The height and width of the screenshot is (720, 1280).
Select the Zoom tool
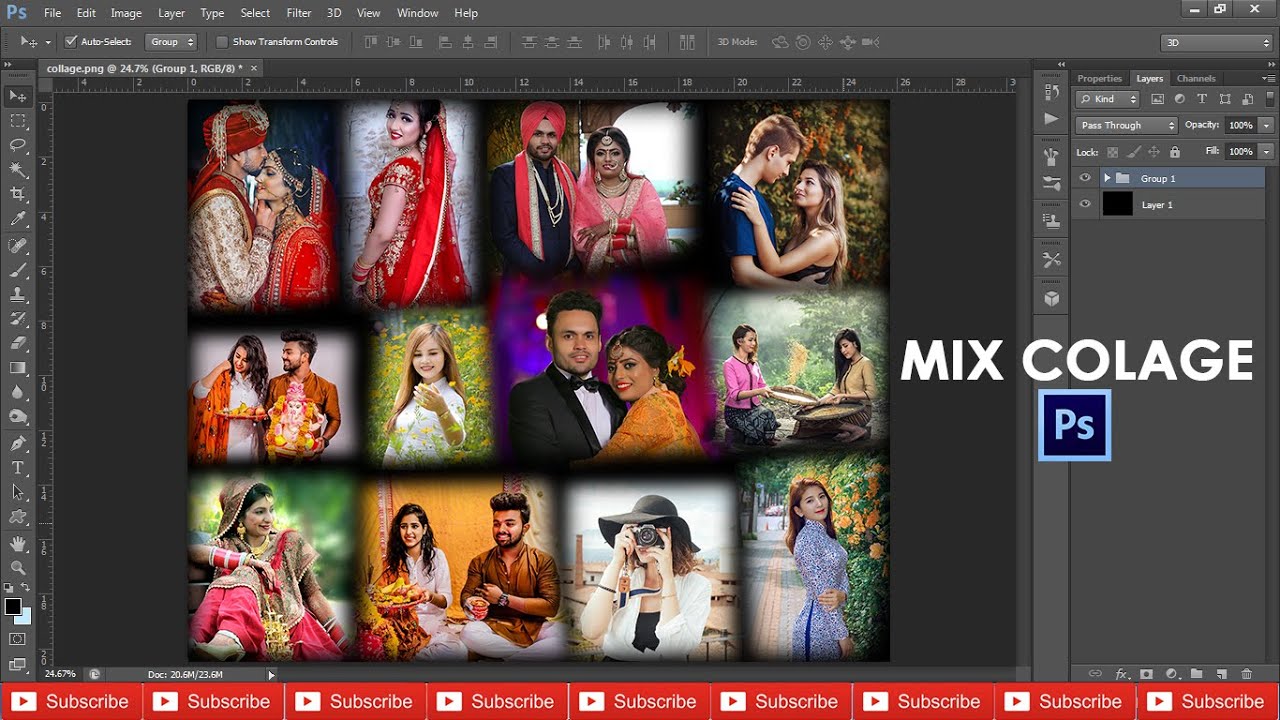[x=18, y=568]
